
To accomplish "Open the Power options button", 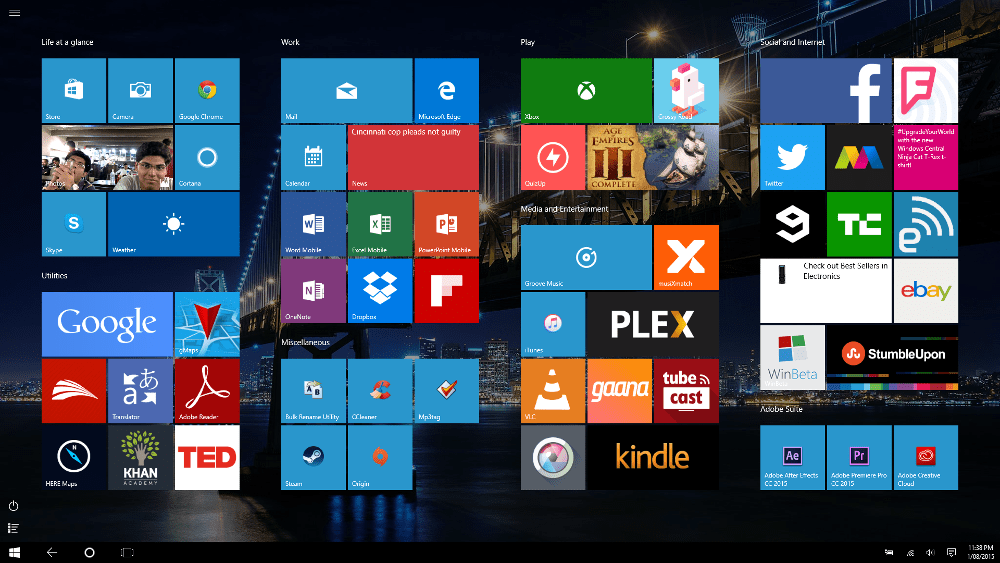I will pos(13,506).
